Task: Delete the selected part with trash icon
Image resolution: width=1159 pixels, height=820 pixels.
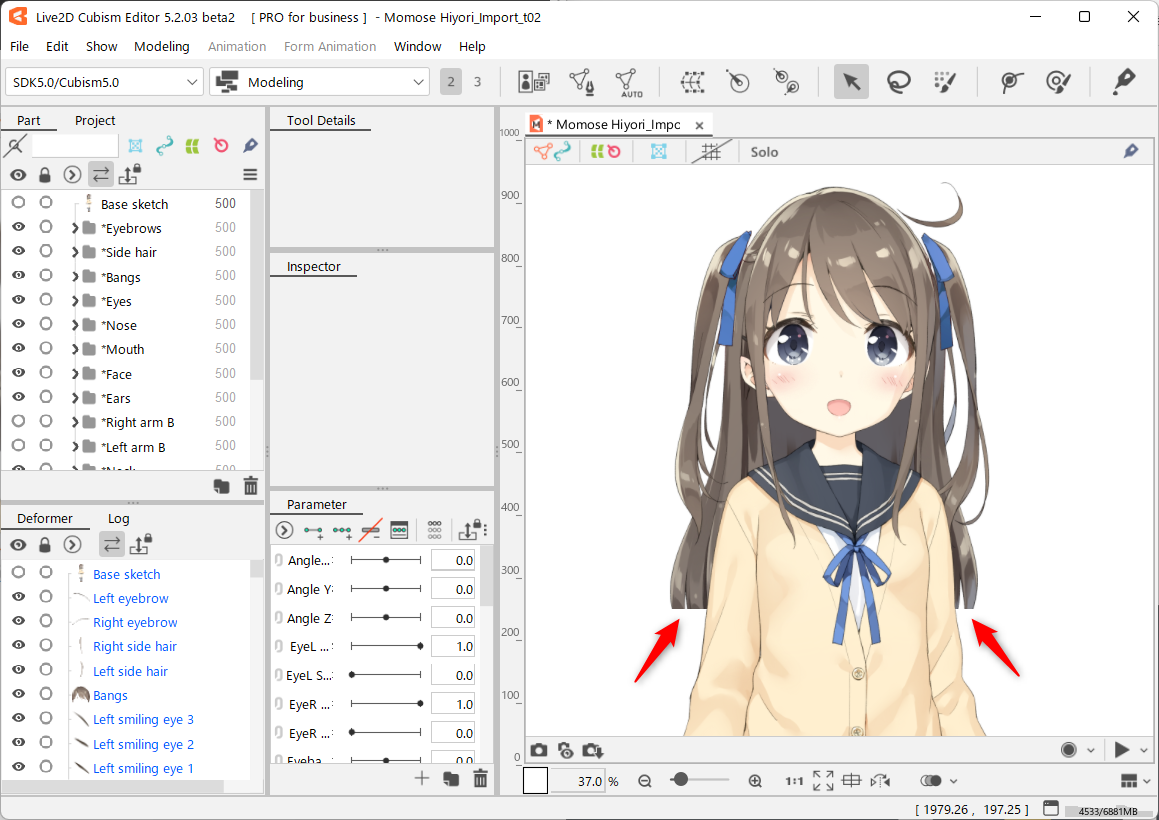Action: click(x=250, y=486)
